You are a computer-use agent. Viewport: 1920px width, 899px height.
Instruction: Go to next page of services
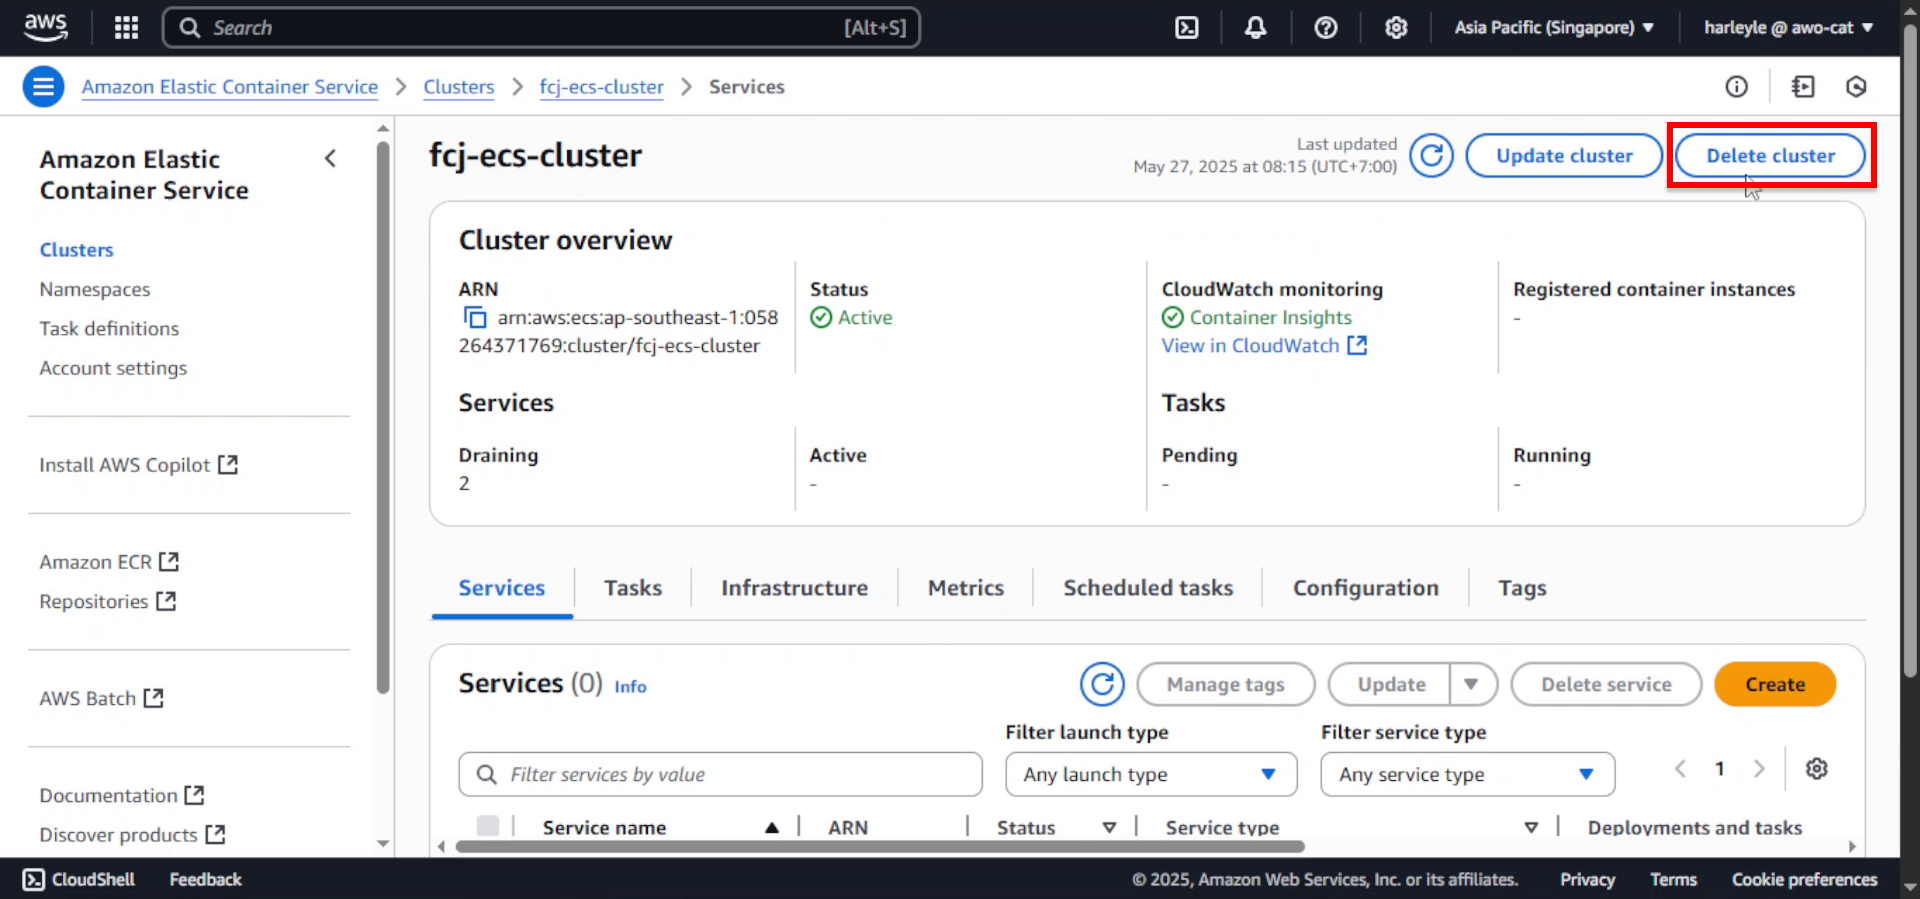pyautogui.click(x=1759, y=768)
